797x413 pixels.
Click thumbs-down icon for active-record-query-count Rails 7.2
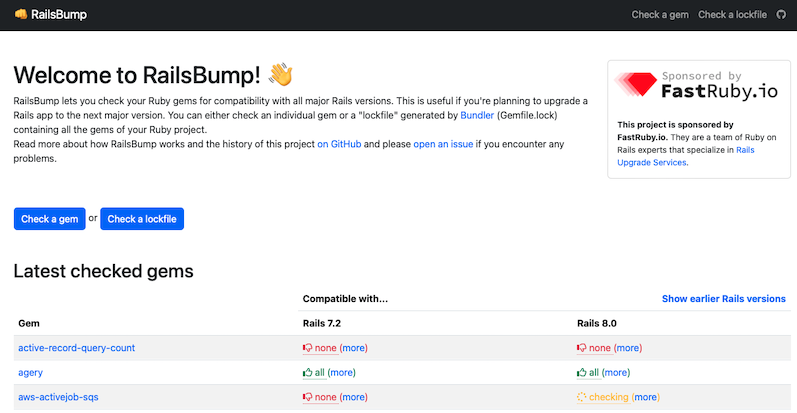(x=308, y=348)
